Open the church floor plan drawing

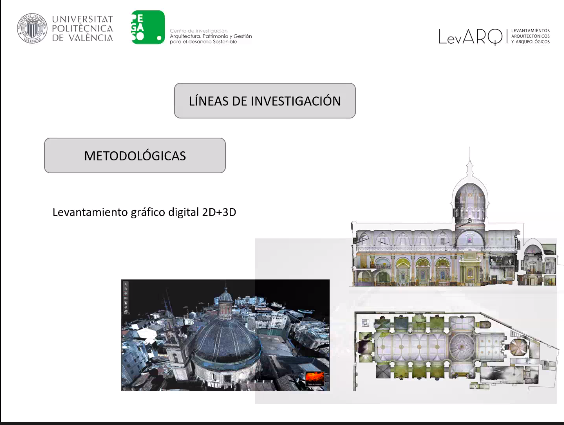(455, 351)
